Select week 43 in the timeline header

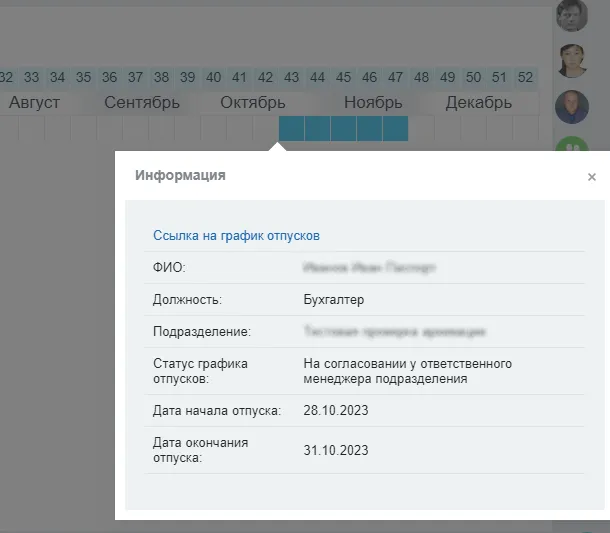292,77
